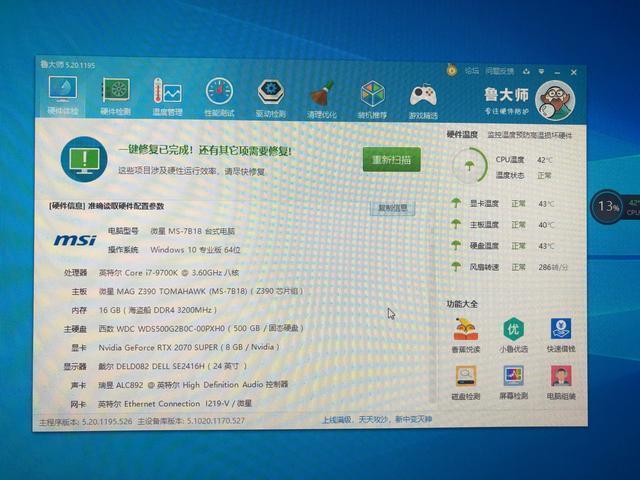
Task: Click the 硬盘温度 43℃ value
Action: click(546, 246)
